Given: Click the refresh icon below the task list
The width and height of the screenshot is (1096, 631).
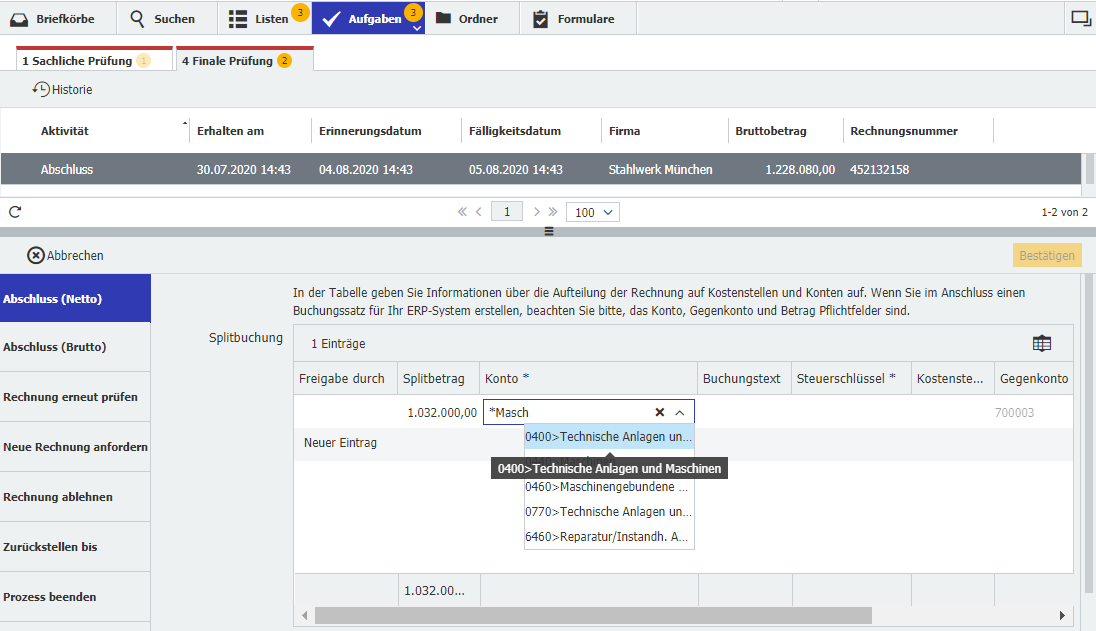Looking at the screenshot, I should point(15,212).
